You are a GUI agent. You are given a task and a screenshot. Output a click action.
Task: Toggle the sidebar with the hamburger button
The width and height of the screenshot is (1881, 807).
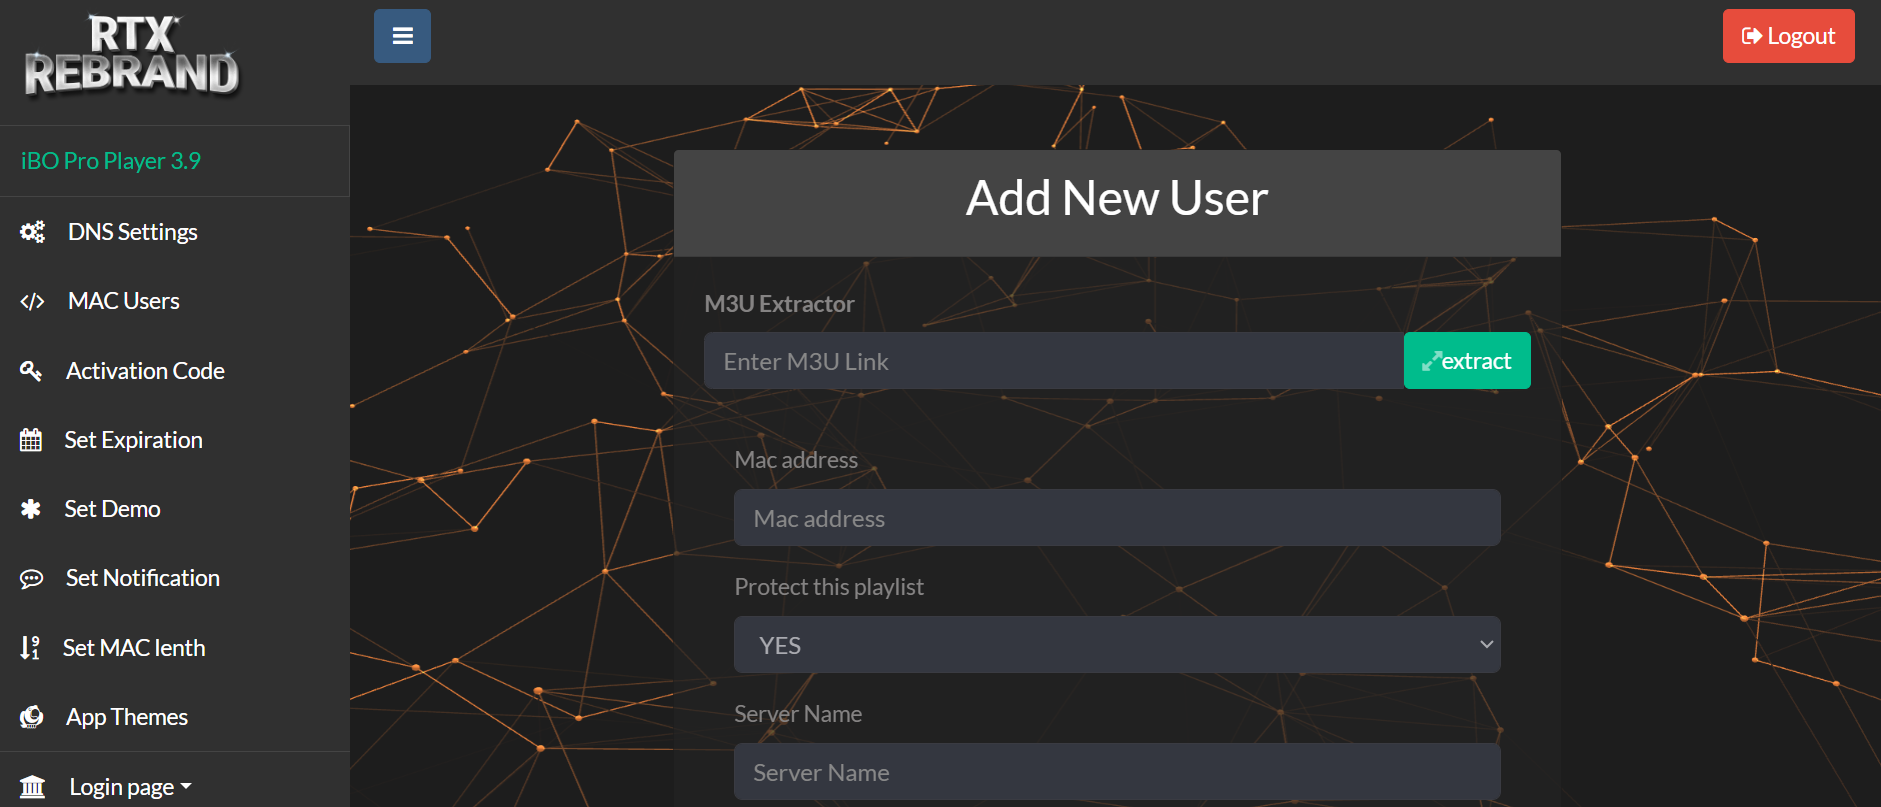click(402, 36)
